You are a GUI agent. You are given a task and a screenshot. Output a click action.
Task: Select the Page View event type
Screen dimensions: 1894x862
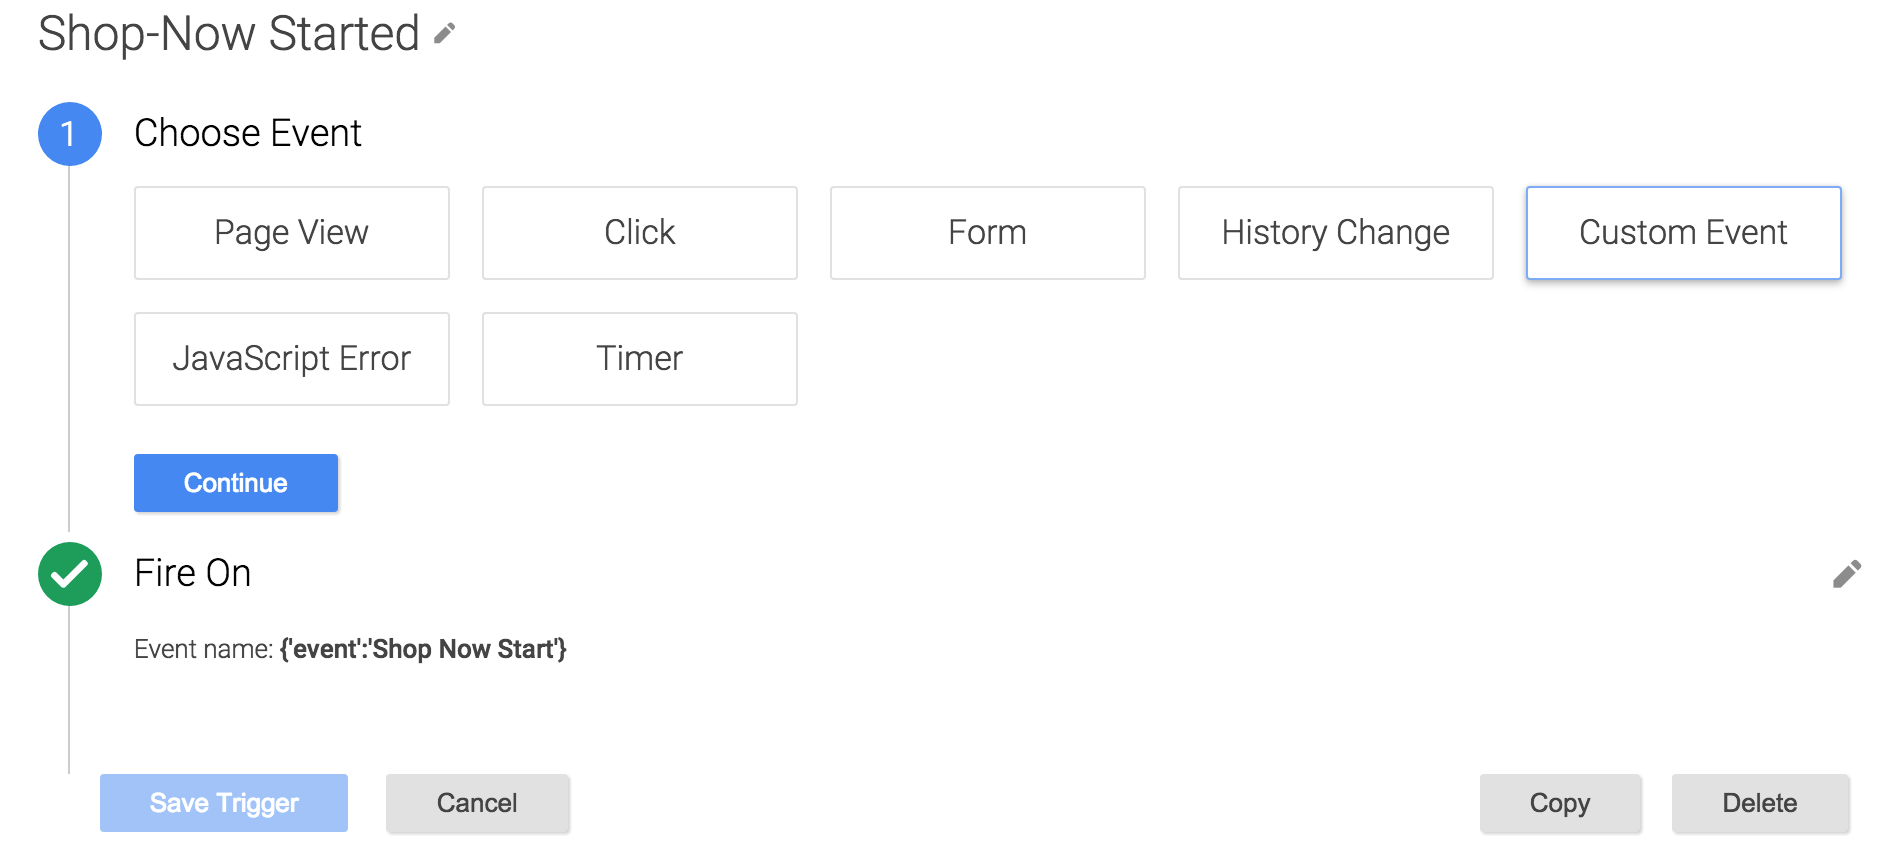pos(291,233)
